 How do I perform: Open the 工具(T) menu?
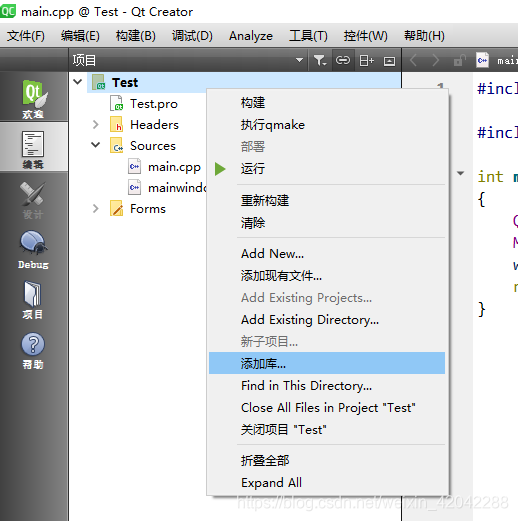(x=308, y=36)
